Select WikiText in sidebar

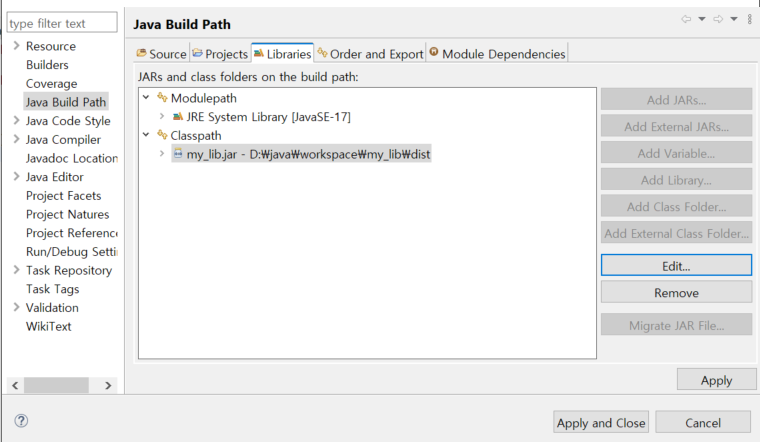48,326
